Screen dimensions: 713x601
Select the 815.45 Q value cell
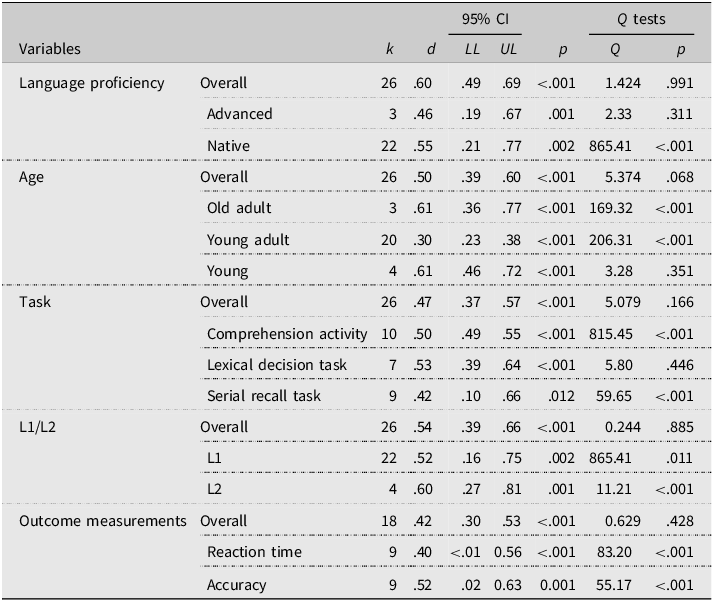pyautogui.click(x=610, y=334)
